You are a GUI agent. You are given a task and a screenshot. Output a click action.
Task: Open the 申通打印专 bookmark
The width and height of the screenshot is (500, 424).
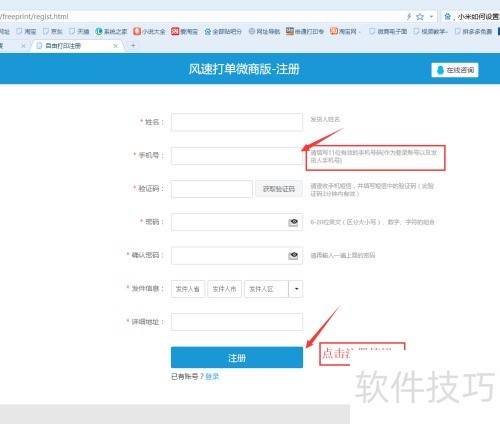pyautogui.click(x=305, y=31)
